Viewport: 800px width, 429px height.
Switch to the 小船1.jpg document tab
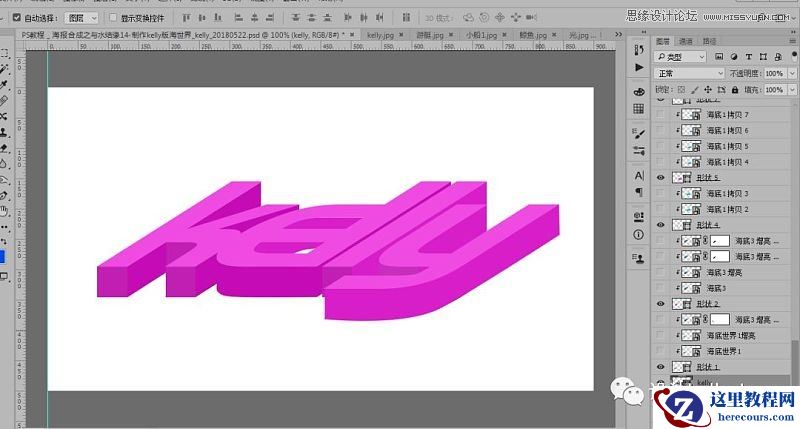pos(481,35)
